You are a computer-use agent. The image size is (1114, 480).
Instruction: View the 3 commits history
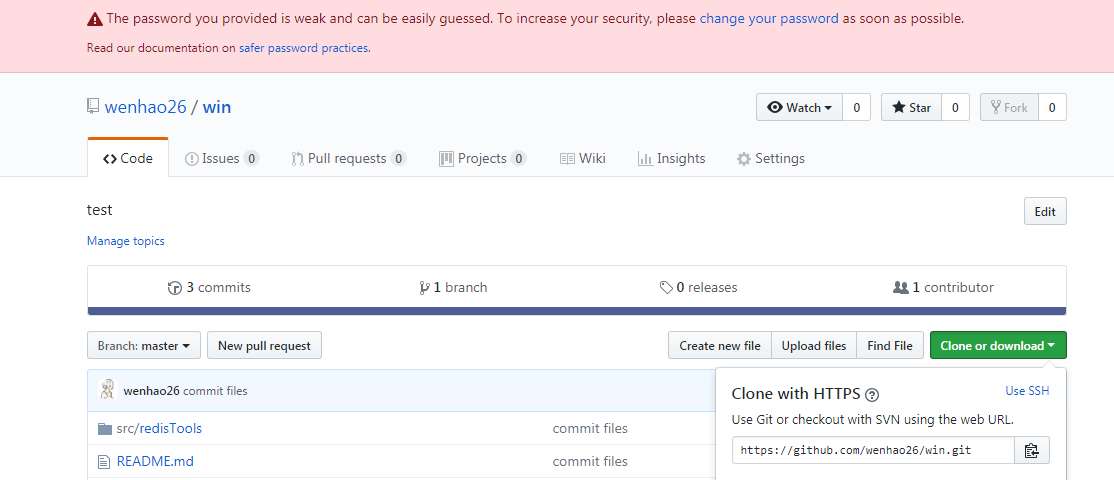coord(210,287)
